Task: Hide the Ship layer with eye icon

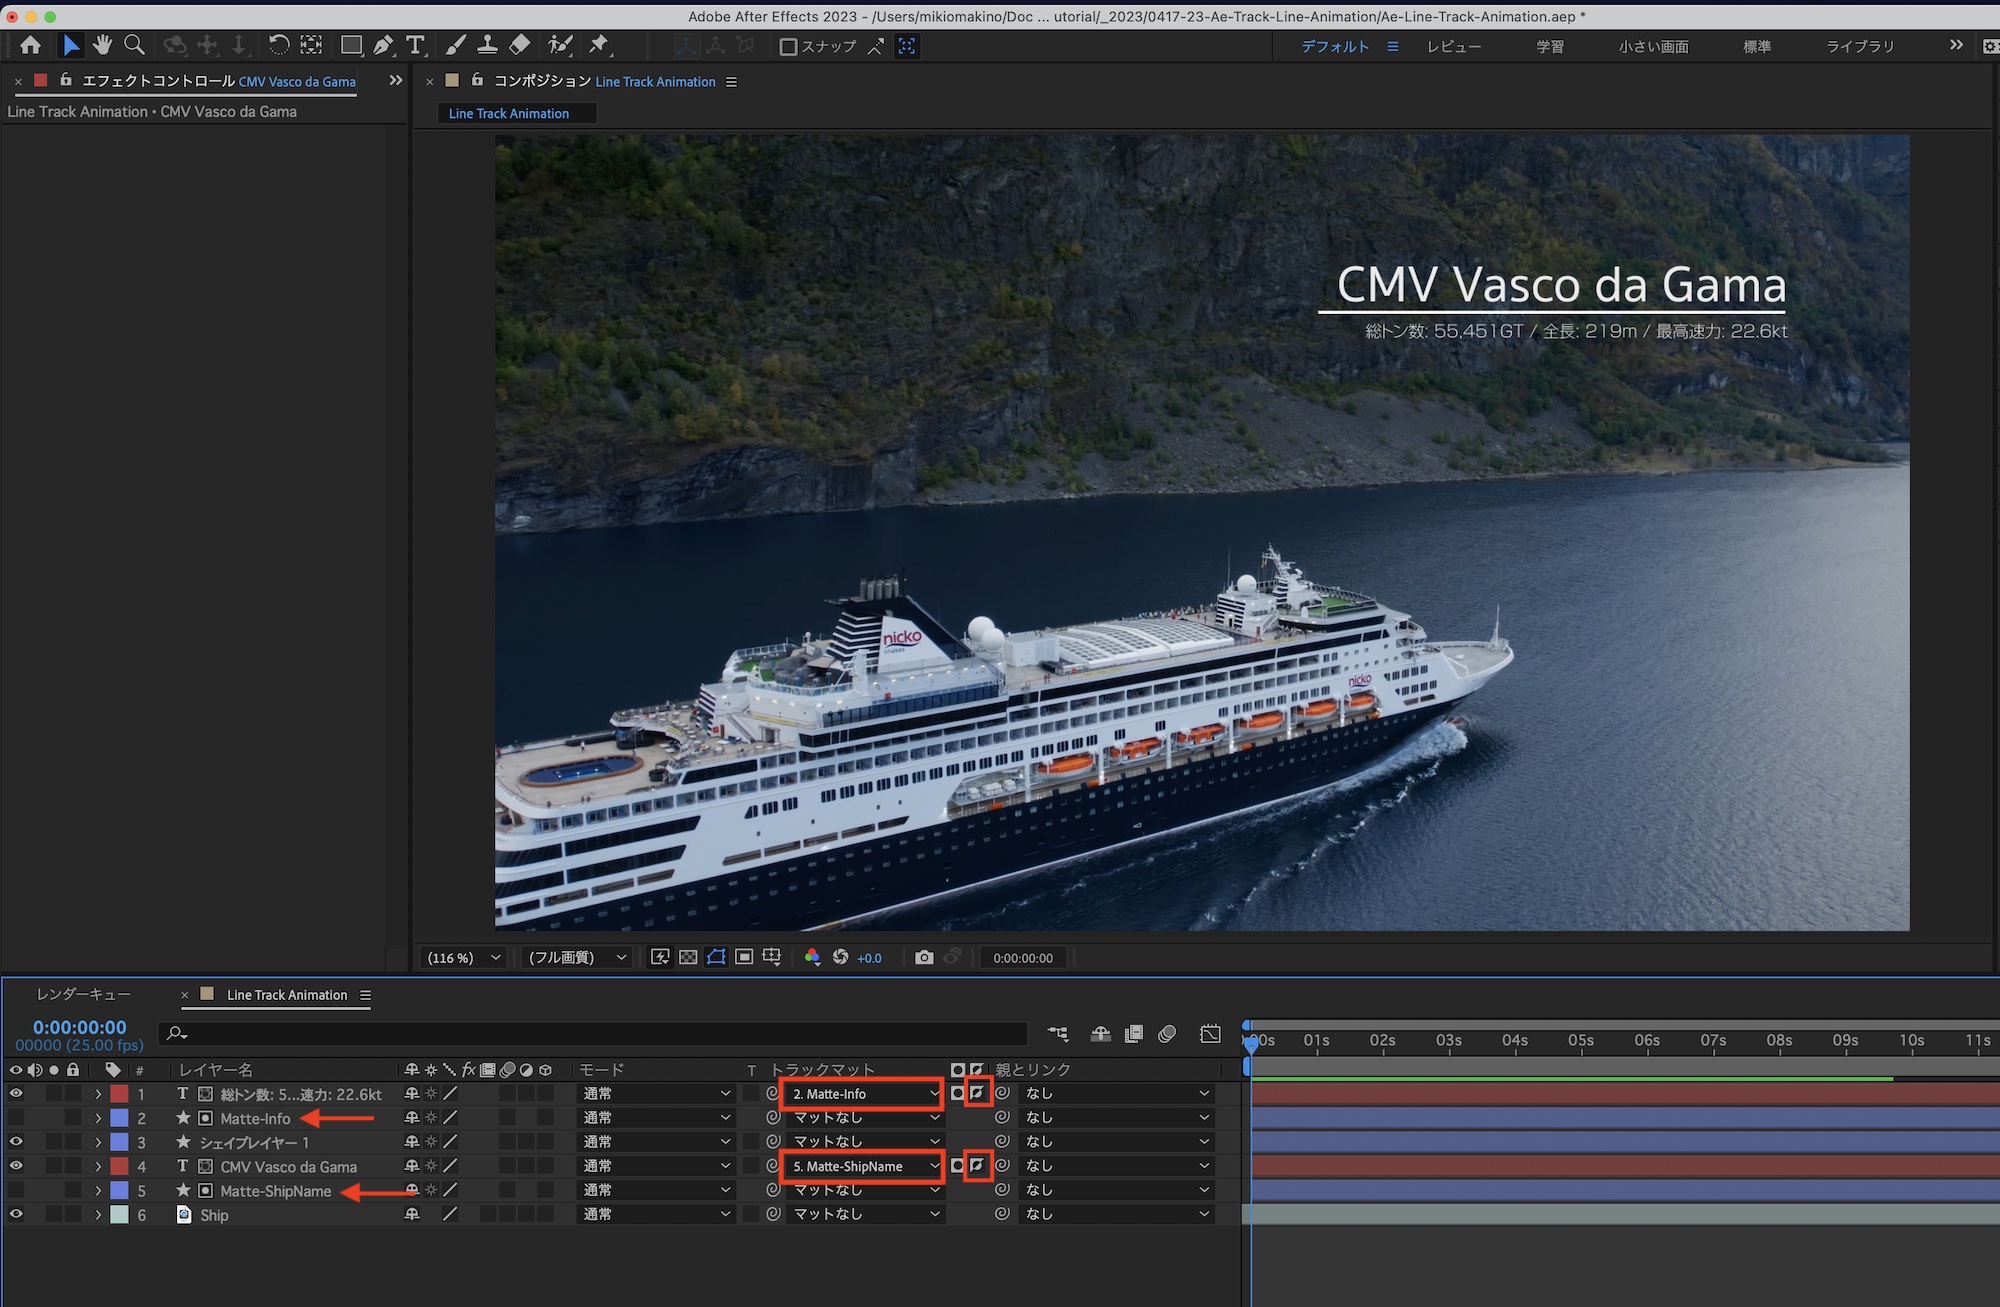Action: tap(15, 1214)
